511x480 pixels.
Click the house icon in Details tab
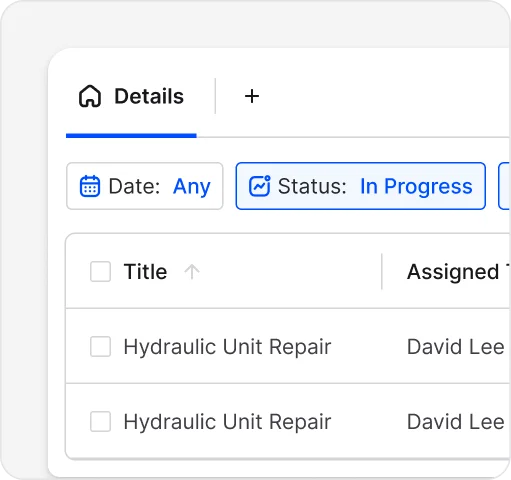tap(90, 97)
